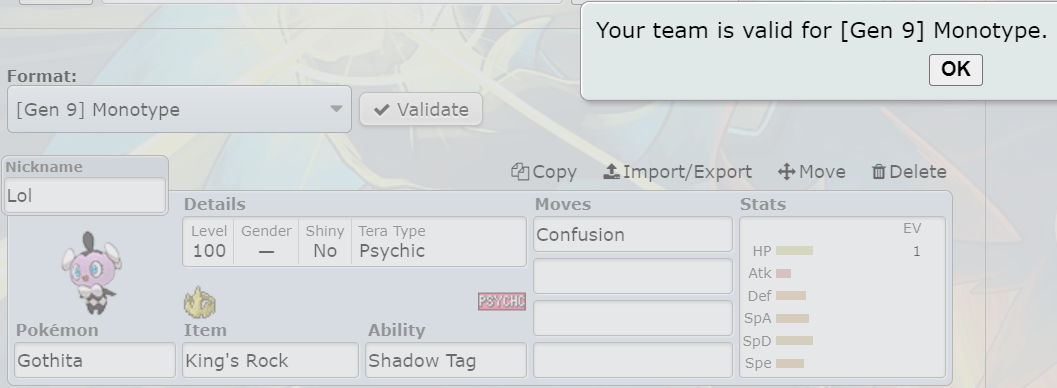Image resolution: width=1057 pixels, height=388 pixels.
Task: Click the HP stat bar
Action: pyautogui.click(x=794, y=251)
